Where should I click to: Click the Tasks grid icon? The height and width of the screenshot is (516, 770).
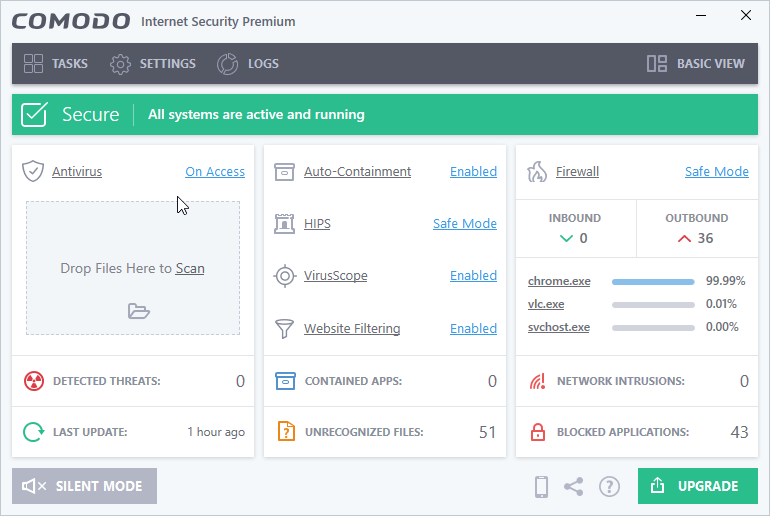pos(33,64)
